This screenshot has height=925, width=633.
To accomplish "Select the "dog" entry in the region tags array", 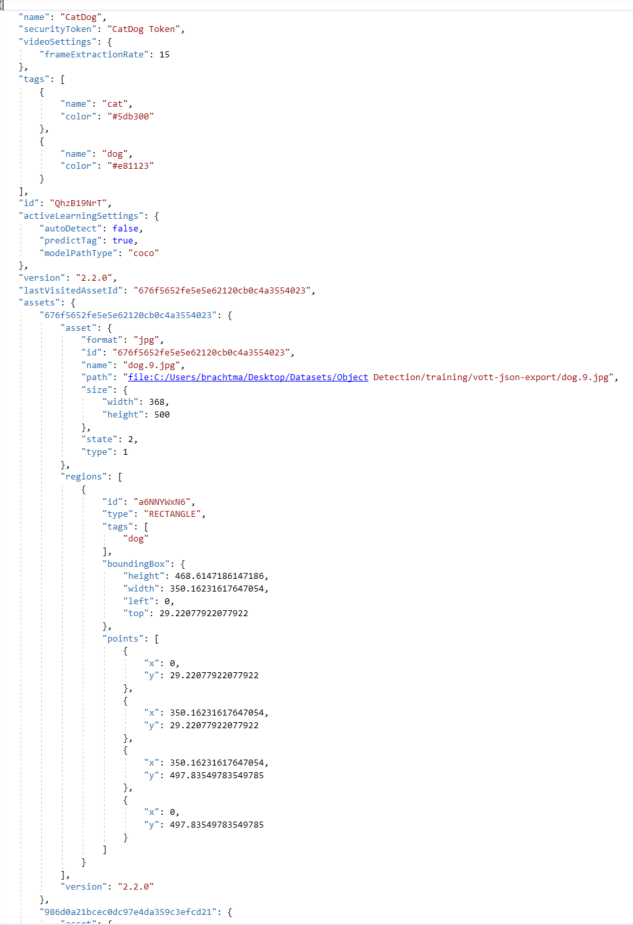I will (136, 539).
